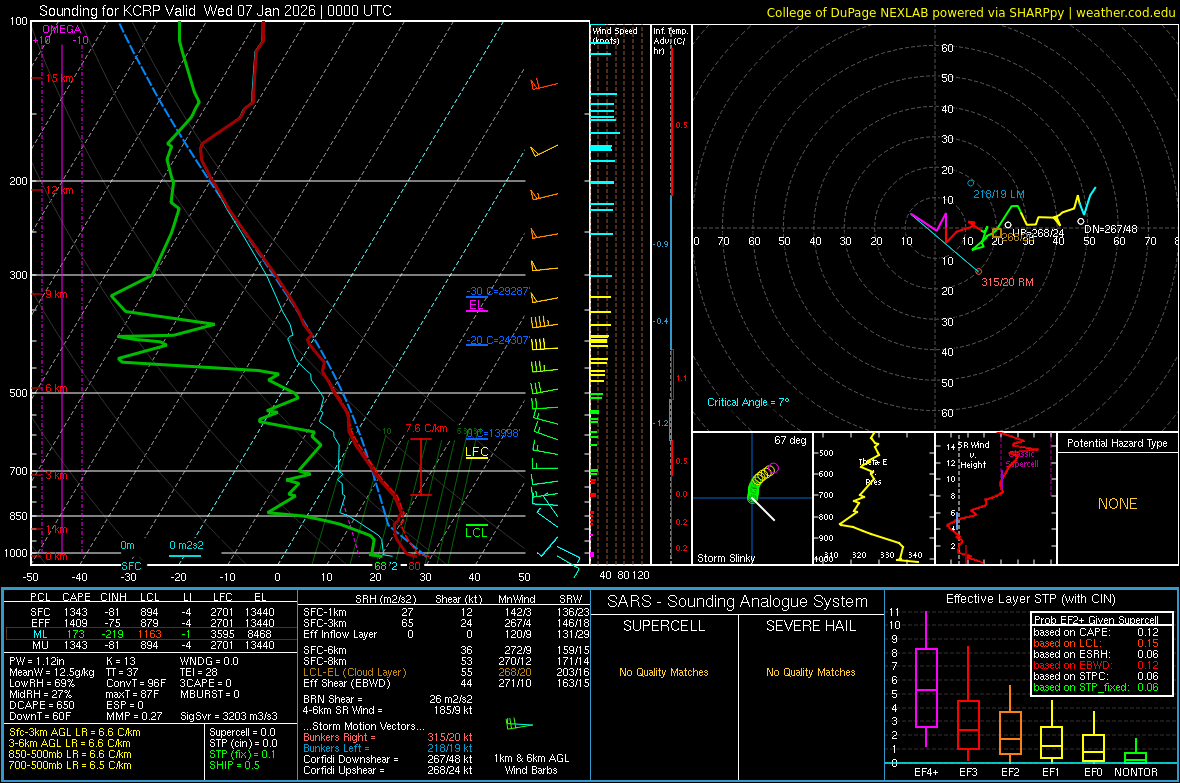Select the 'Eff Shear (EBWD)' row
This screenshot has width=1180, height=783.
coord(444,684)
